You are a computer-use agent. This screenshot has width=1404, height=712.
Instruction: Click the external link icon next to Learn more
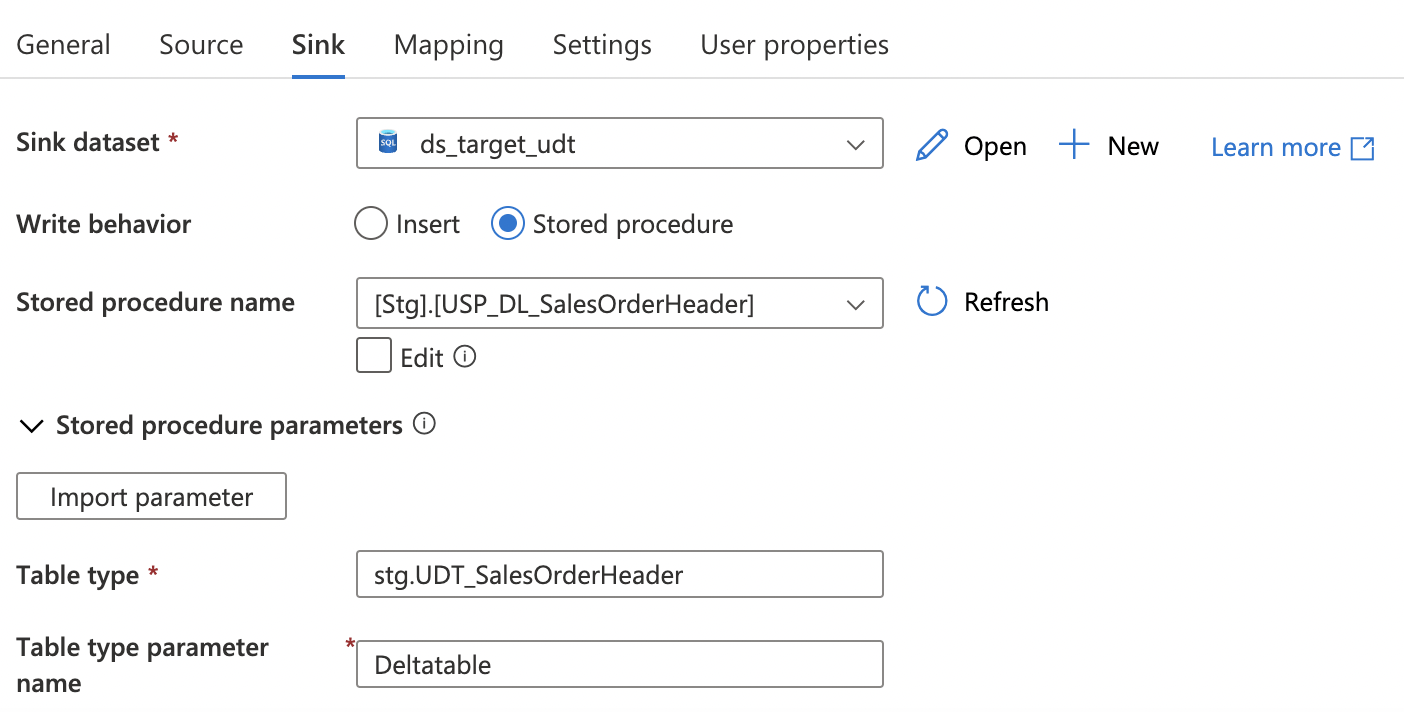pos(1363,148)
